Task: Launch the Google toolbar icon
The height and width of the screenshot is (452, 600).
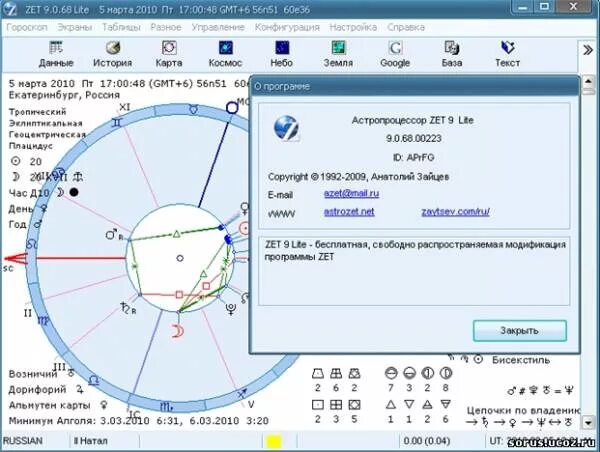Action: tap(395, 54)
